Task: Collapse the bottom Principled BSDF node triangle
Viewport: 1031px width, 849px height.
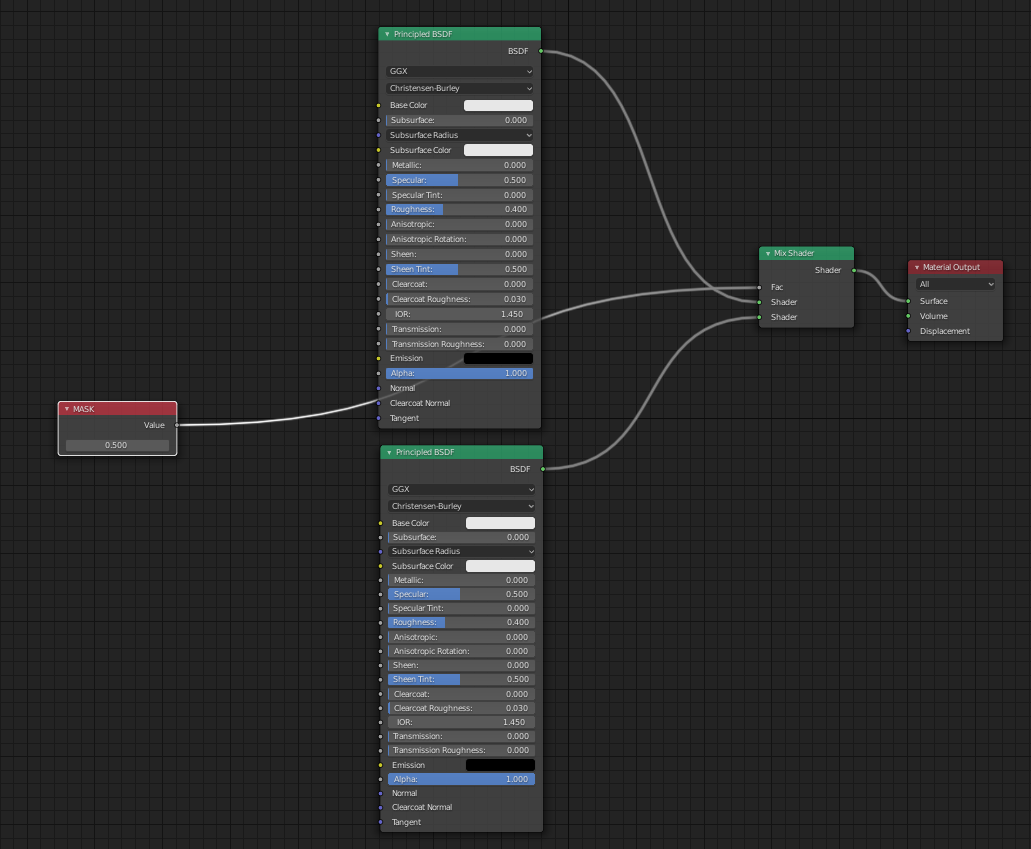Action: click(x=389, y=452)
